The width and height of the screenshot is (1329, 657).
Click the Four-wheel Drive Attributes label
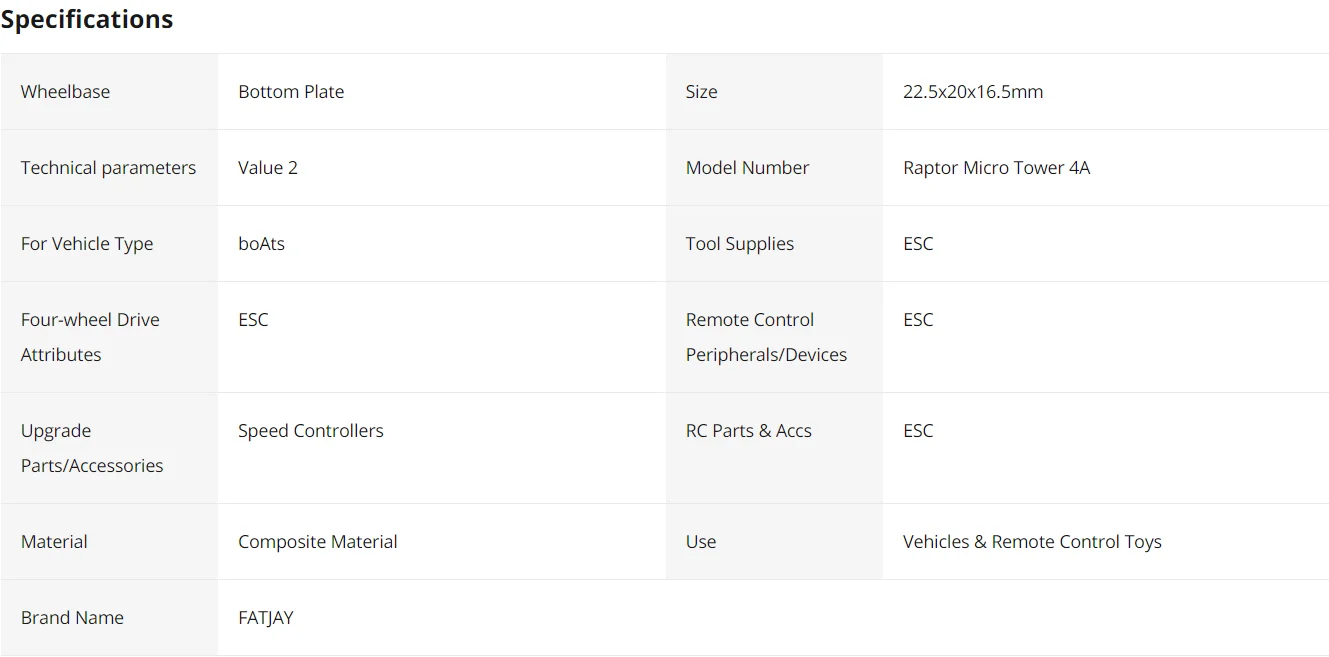point(90,337)
